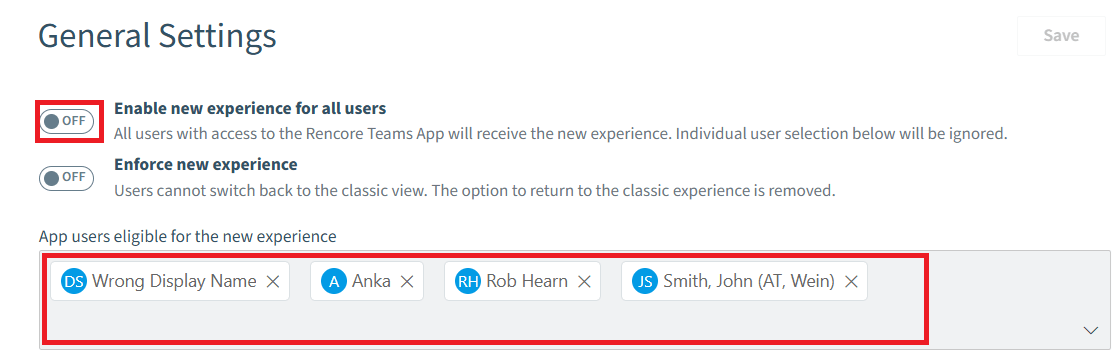Remove the Wrong Display Name user chip
This screenshot has width=1118, height=362.
[272, 281]
